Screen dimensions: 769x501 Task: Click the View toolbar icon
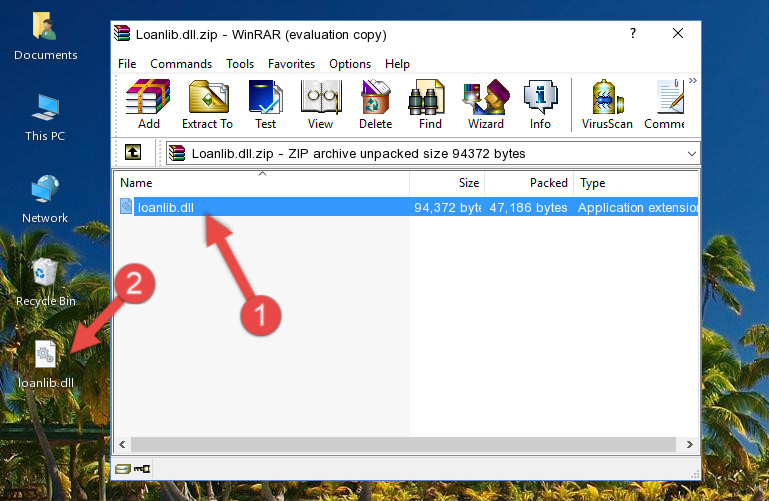coord(321,104)
